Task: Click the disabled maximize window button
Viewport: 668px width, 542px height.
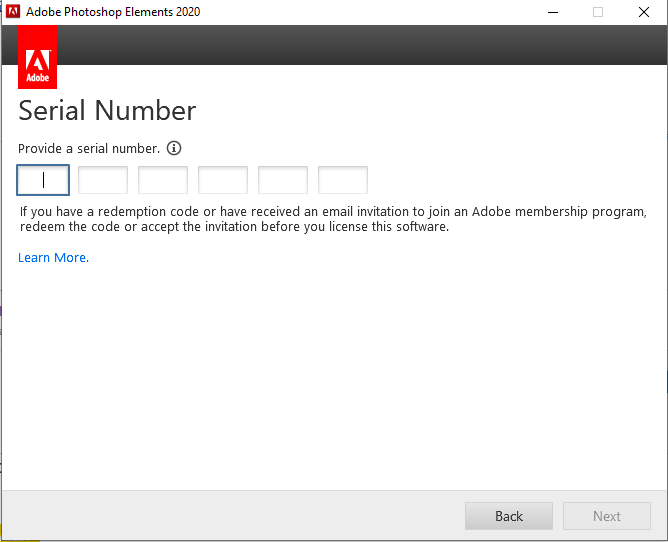Action: 598,12
